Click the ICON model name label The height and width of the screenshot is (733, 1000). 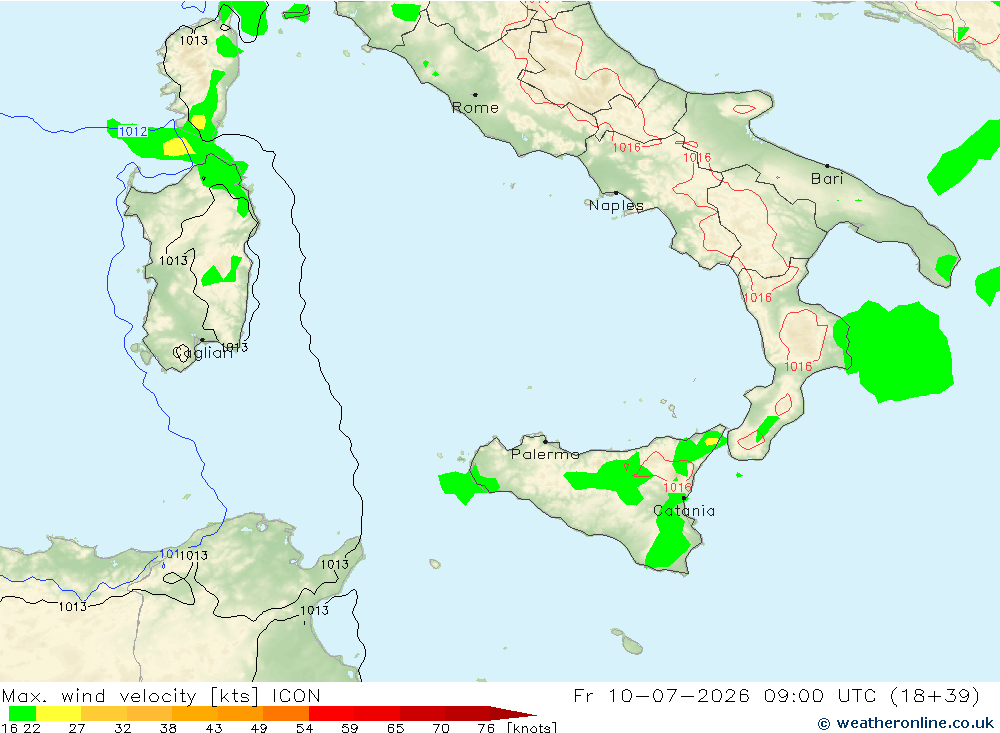tap(296, 696)
